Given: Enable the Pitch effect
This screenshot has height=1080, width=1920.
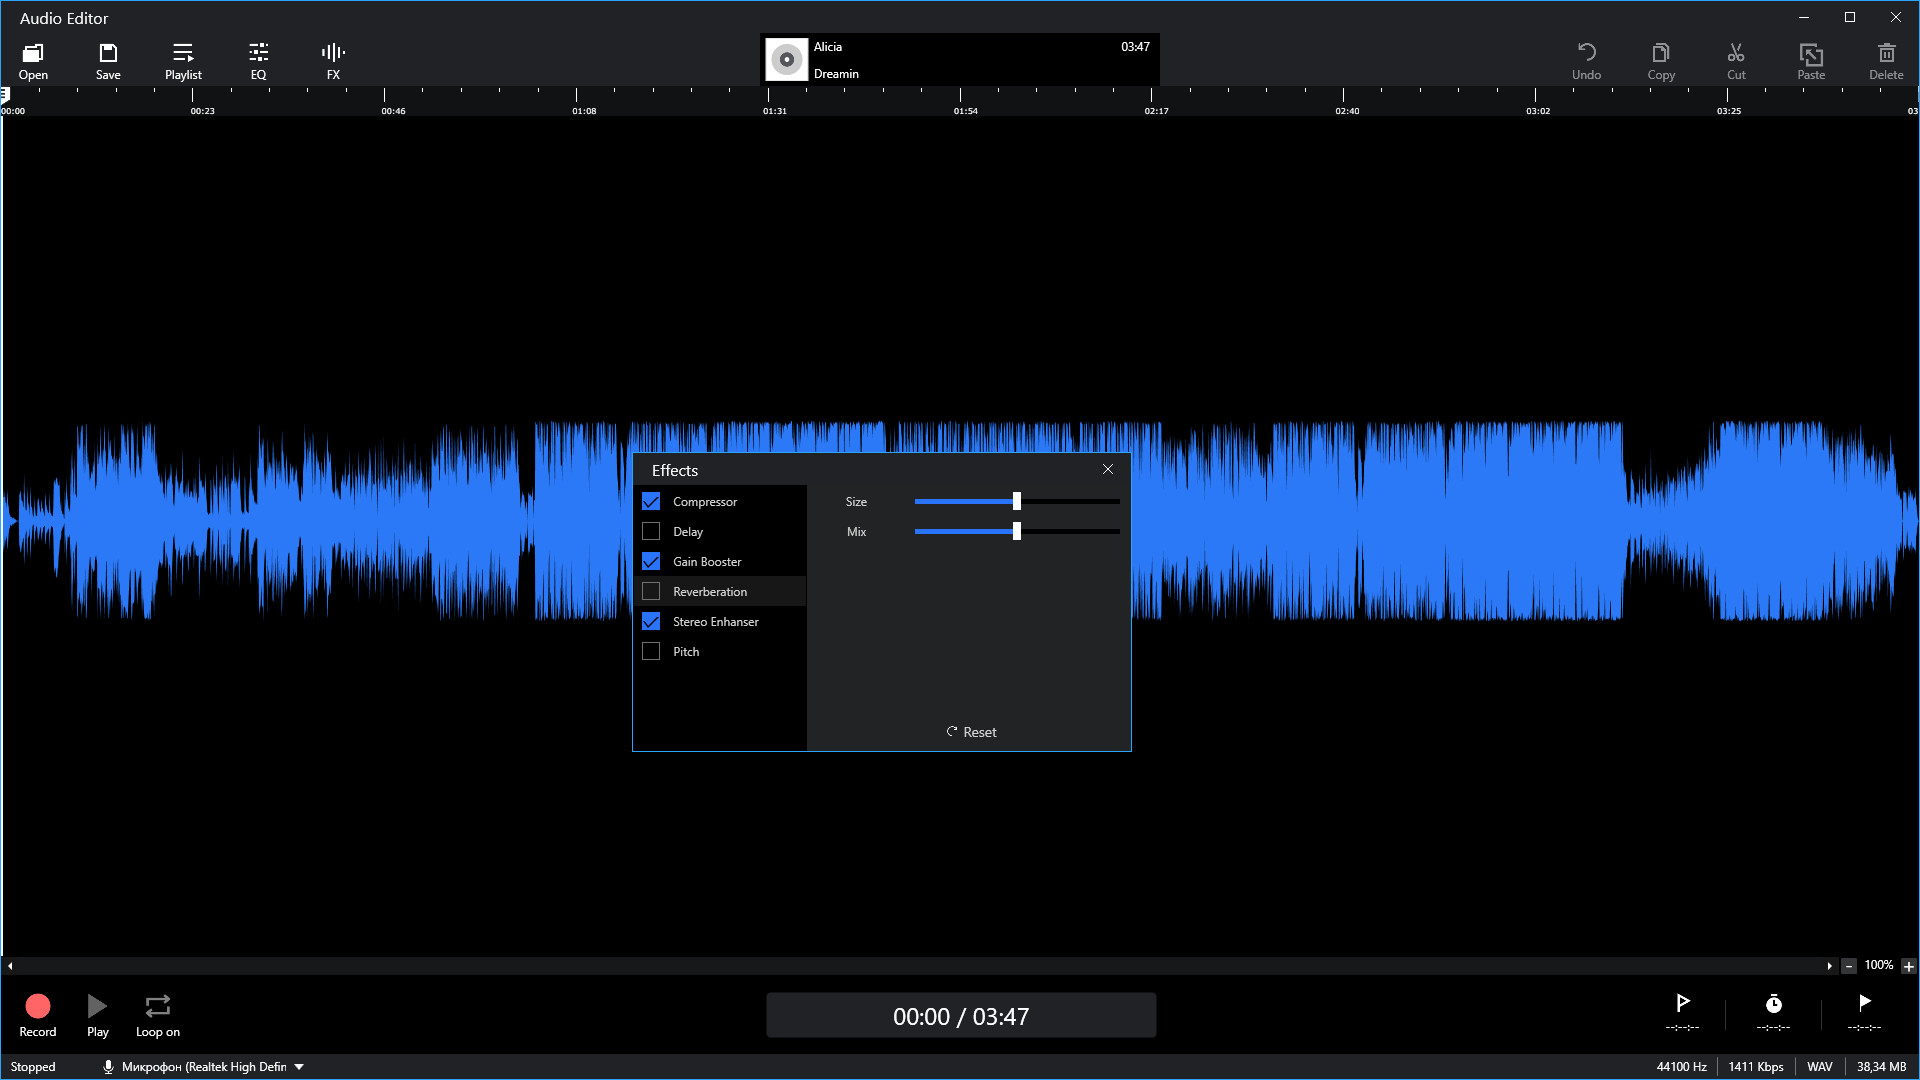Looking at the screenshot, I should pos(651,651).
